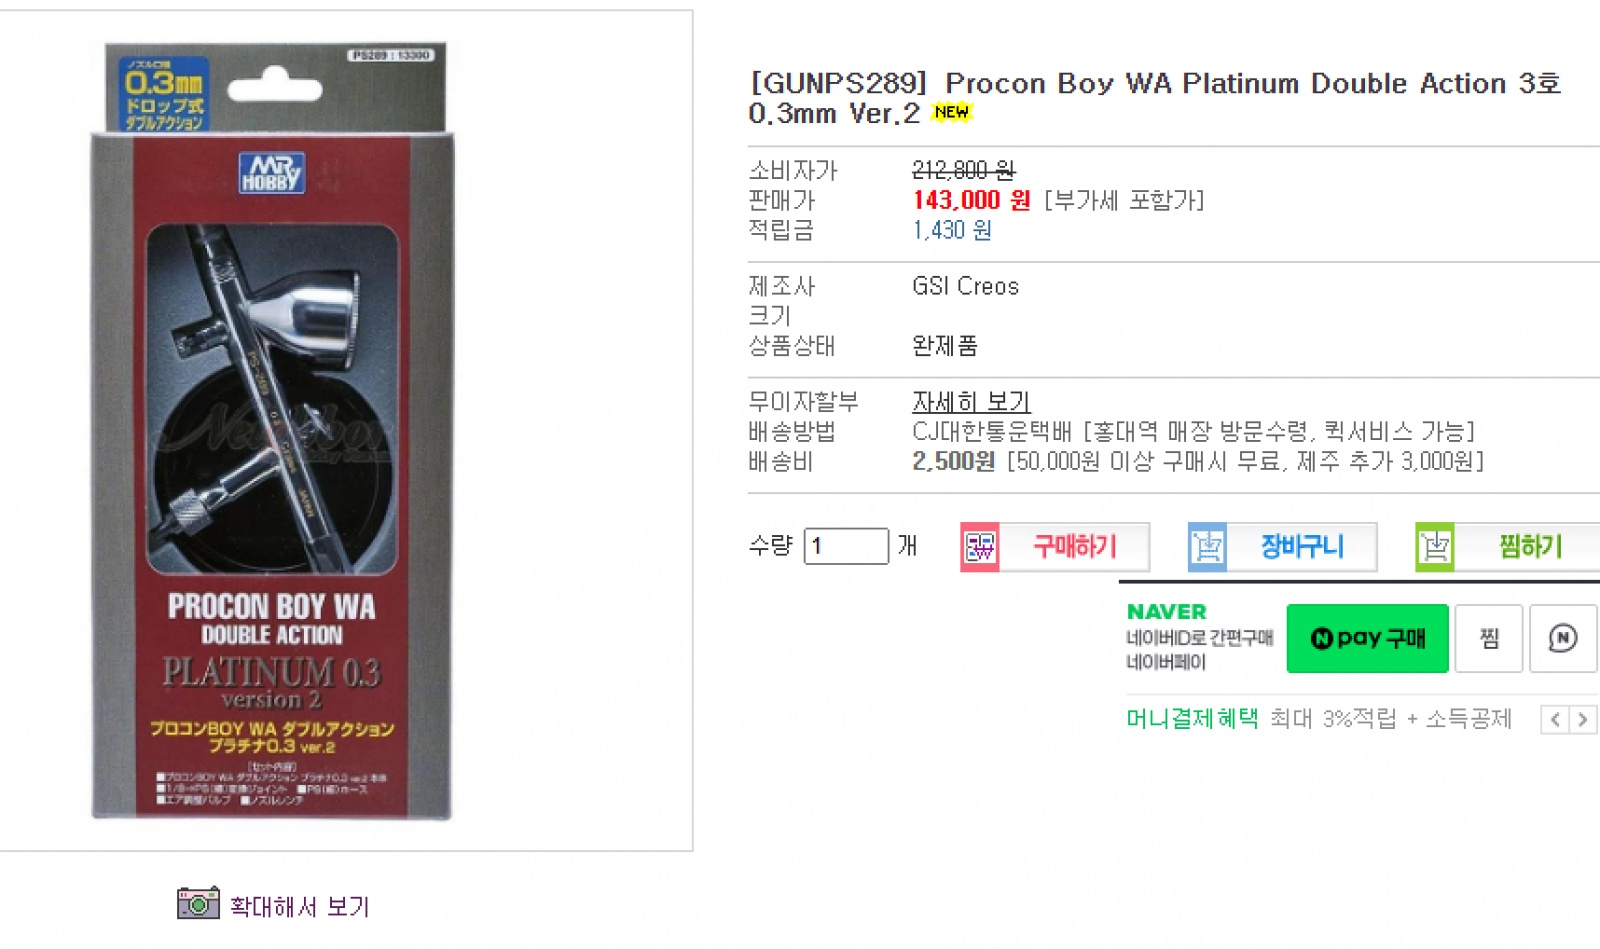Click the camera icon beside 확대해서 보기
The width and height of the screenshot is (1600, 949).
pyautogui.click(x=198, y=903)
